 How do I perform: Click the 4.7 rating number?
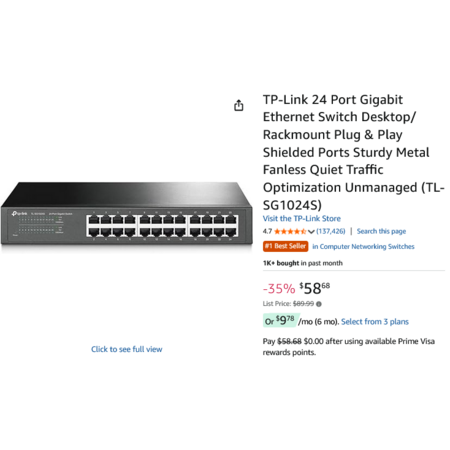[x=267, y=231]
